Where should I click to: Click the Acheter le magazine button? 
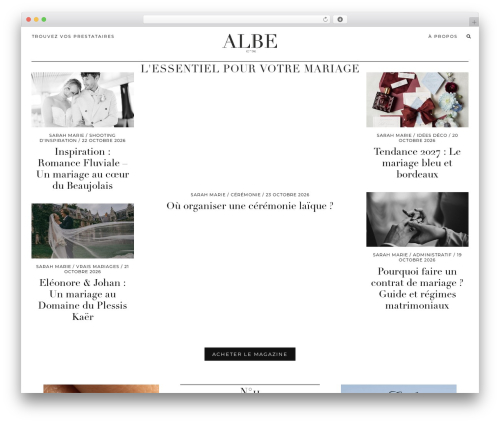pyautogui.click(x=250, y=354)
